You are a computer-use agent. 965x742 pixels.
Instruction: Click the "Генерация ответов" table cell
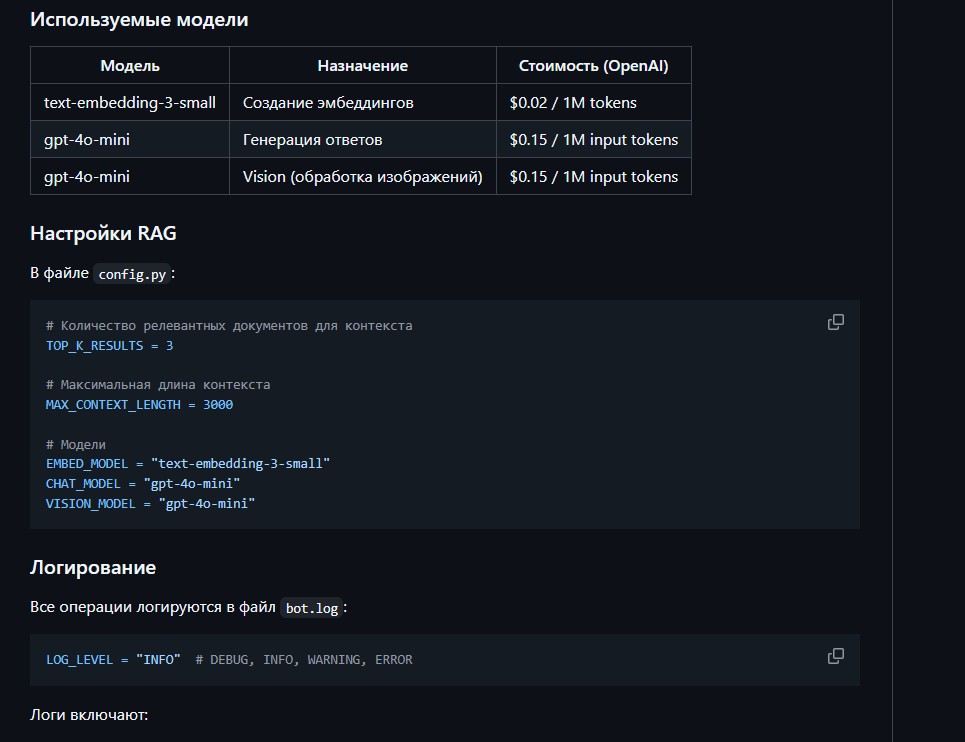(x=312, y=140)
